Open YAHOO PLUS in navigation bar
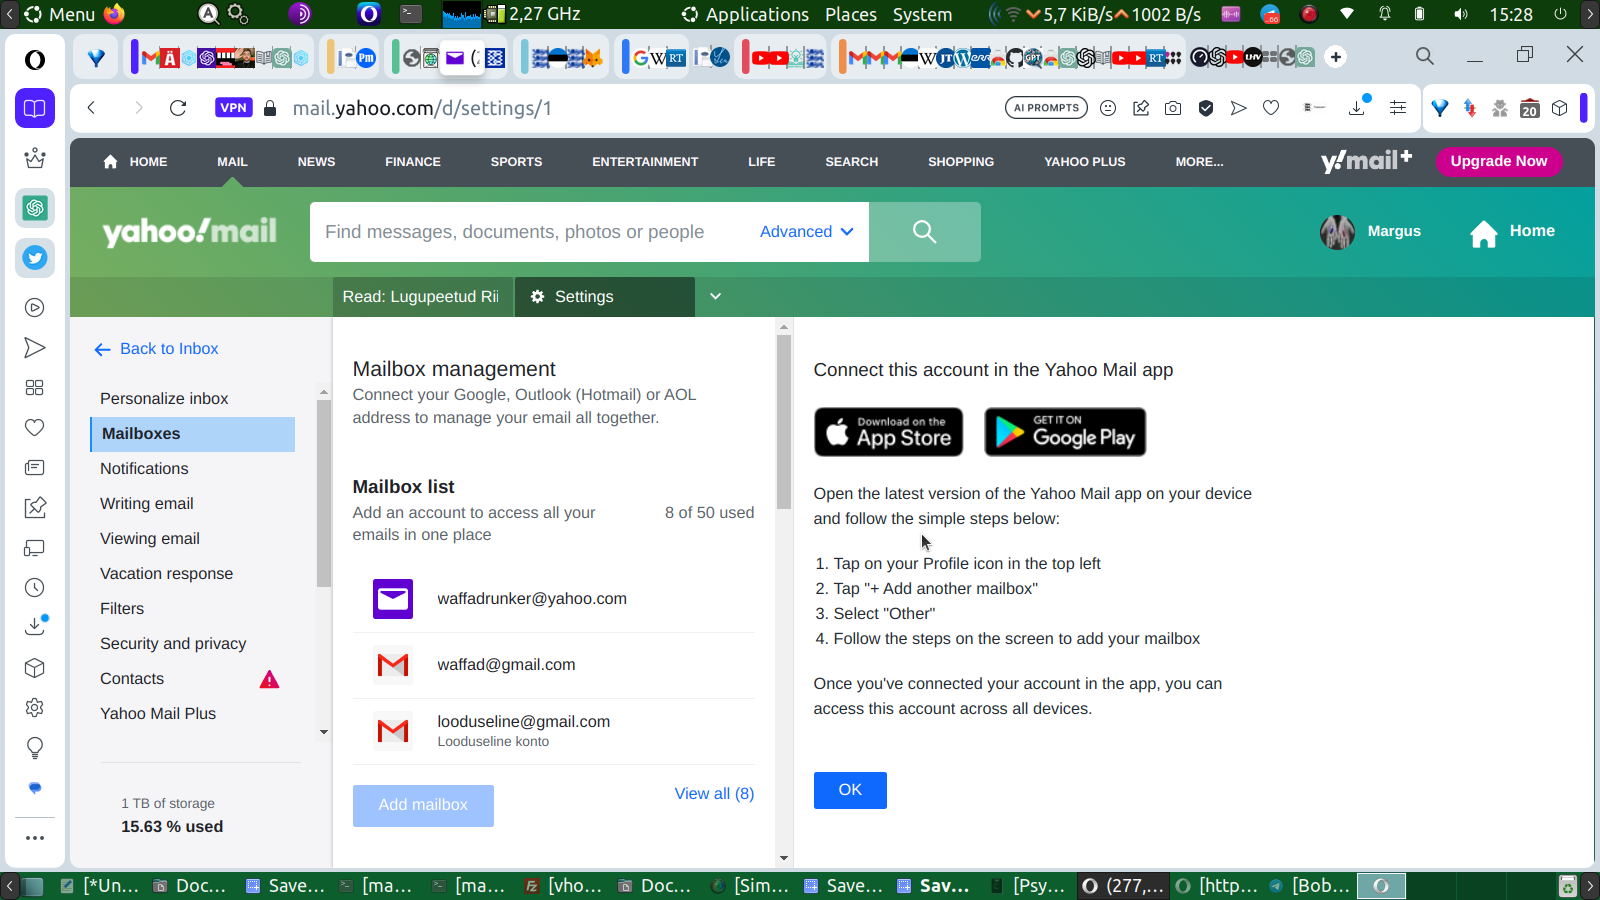Screen dimensions: 1600x900 point(1085,162)
